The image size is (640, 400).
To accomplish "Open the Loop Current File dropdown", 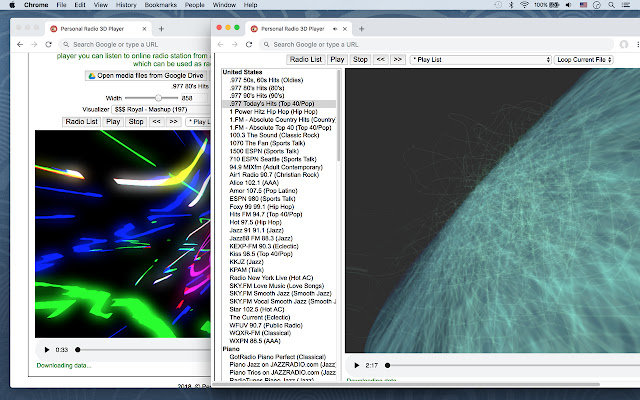I will pos(584,60).
